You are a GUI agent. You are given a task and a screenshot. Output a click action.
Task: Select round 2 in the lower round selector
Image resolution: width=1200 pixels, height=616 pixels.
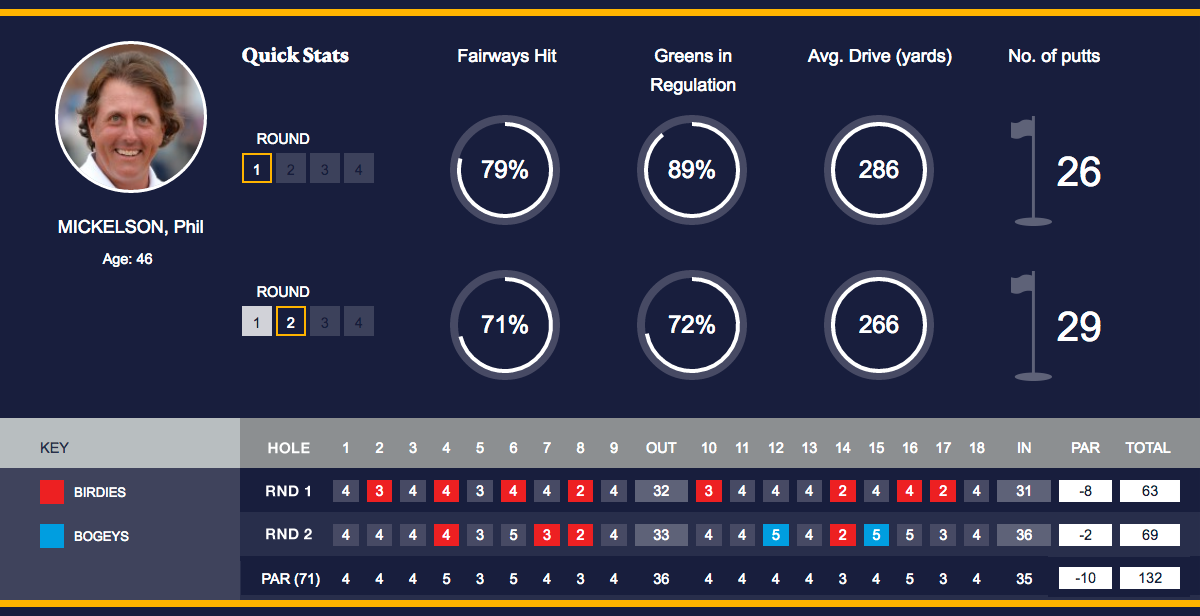[291, 322]
